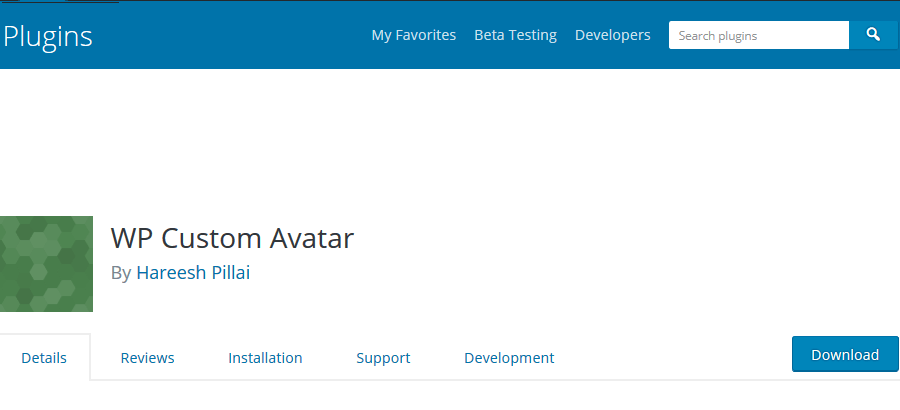900x410 pixels.
Task: Select the WP Custom Avatar title
Action: 232,238
